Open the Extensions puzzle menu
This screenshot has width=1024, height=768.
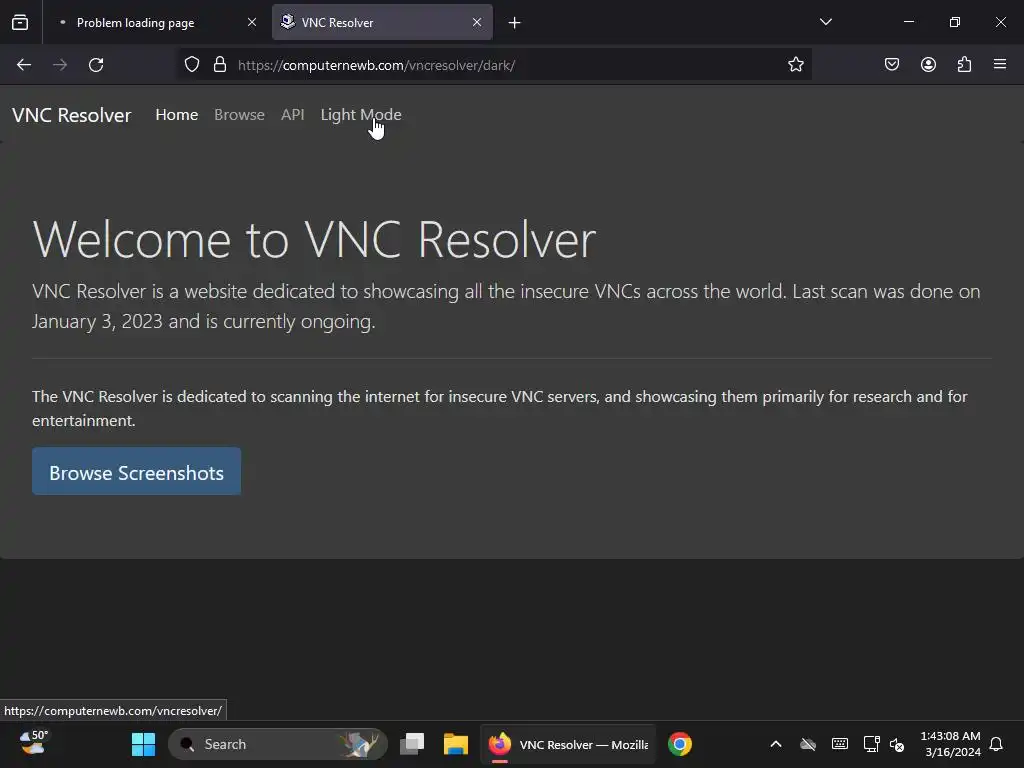click(x=964, y=65)
